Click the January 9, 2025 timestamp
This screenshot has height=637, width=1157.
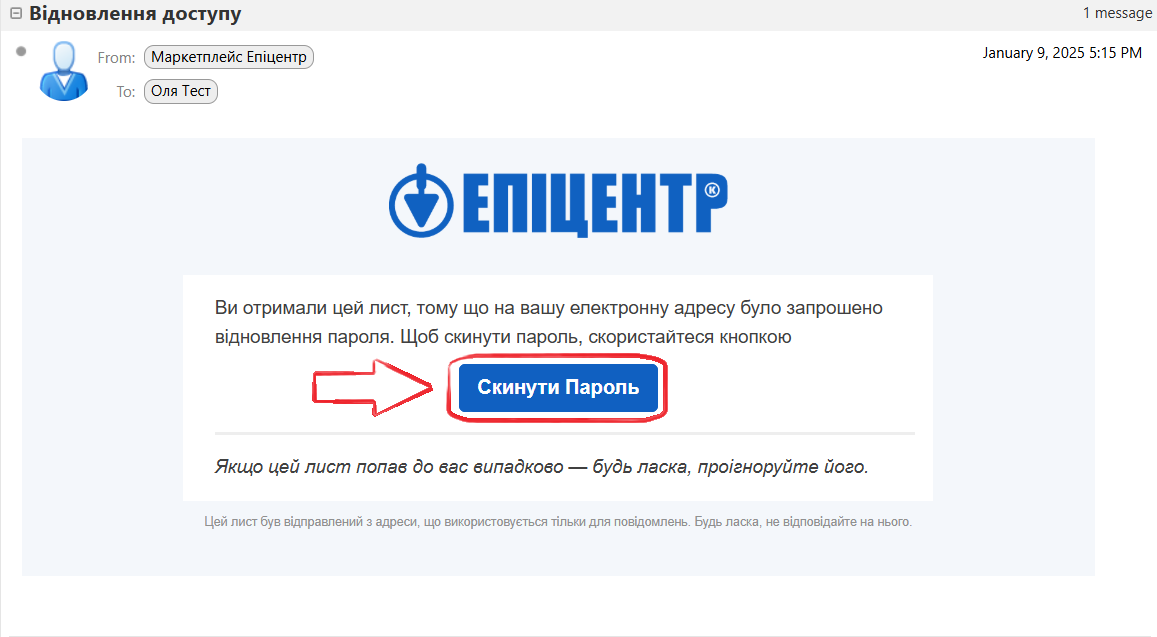pyautogui.click(x=1062, y=52)
